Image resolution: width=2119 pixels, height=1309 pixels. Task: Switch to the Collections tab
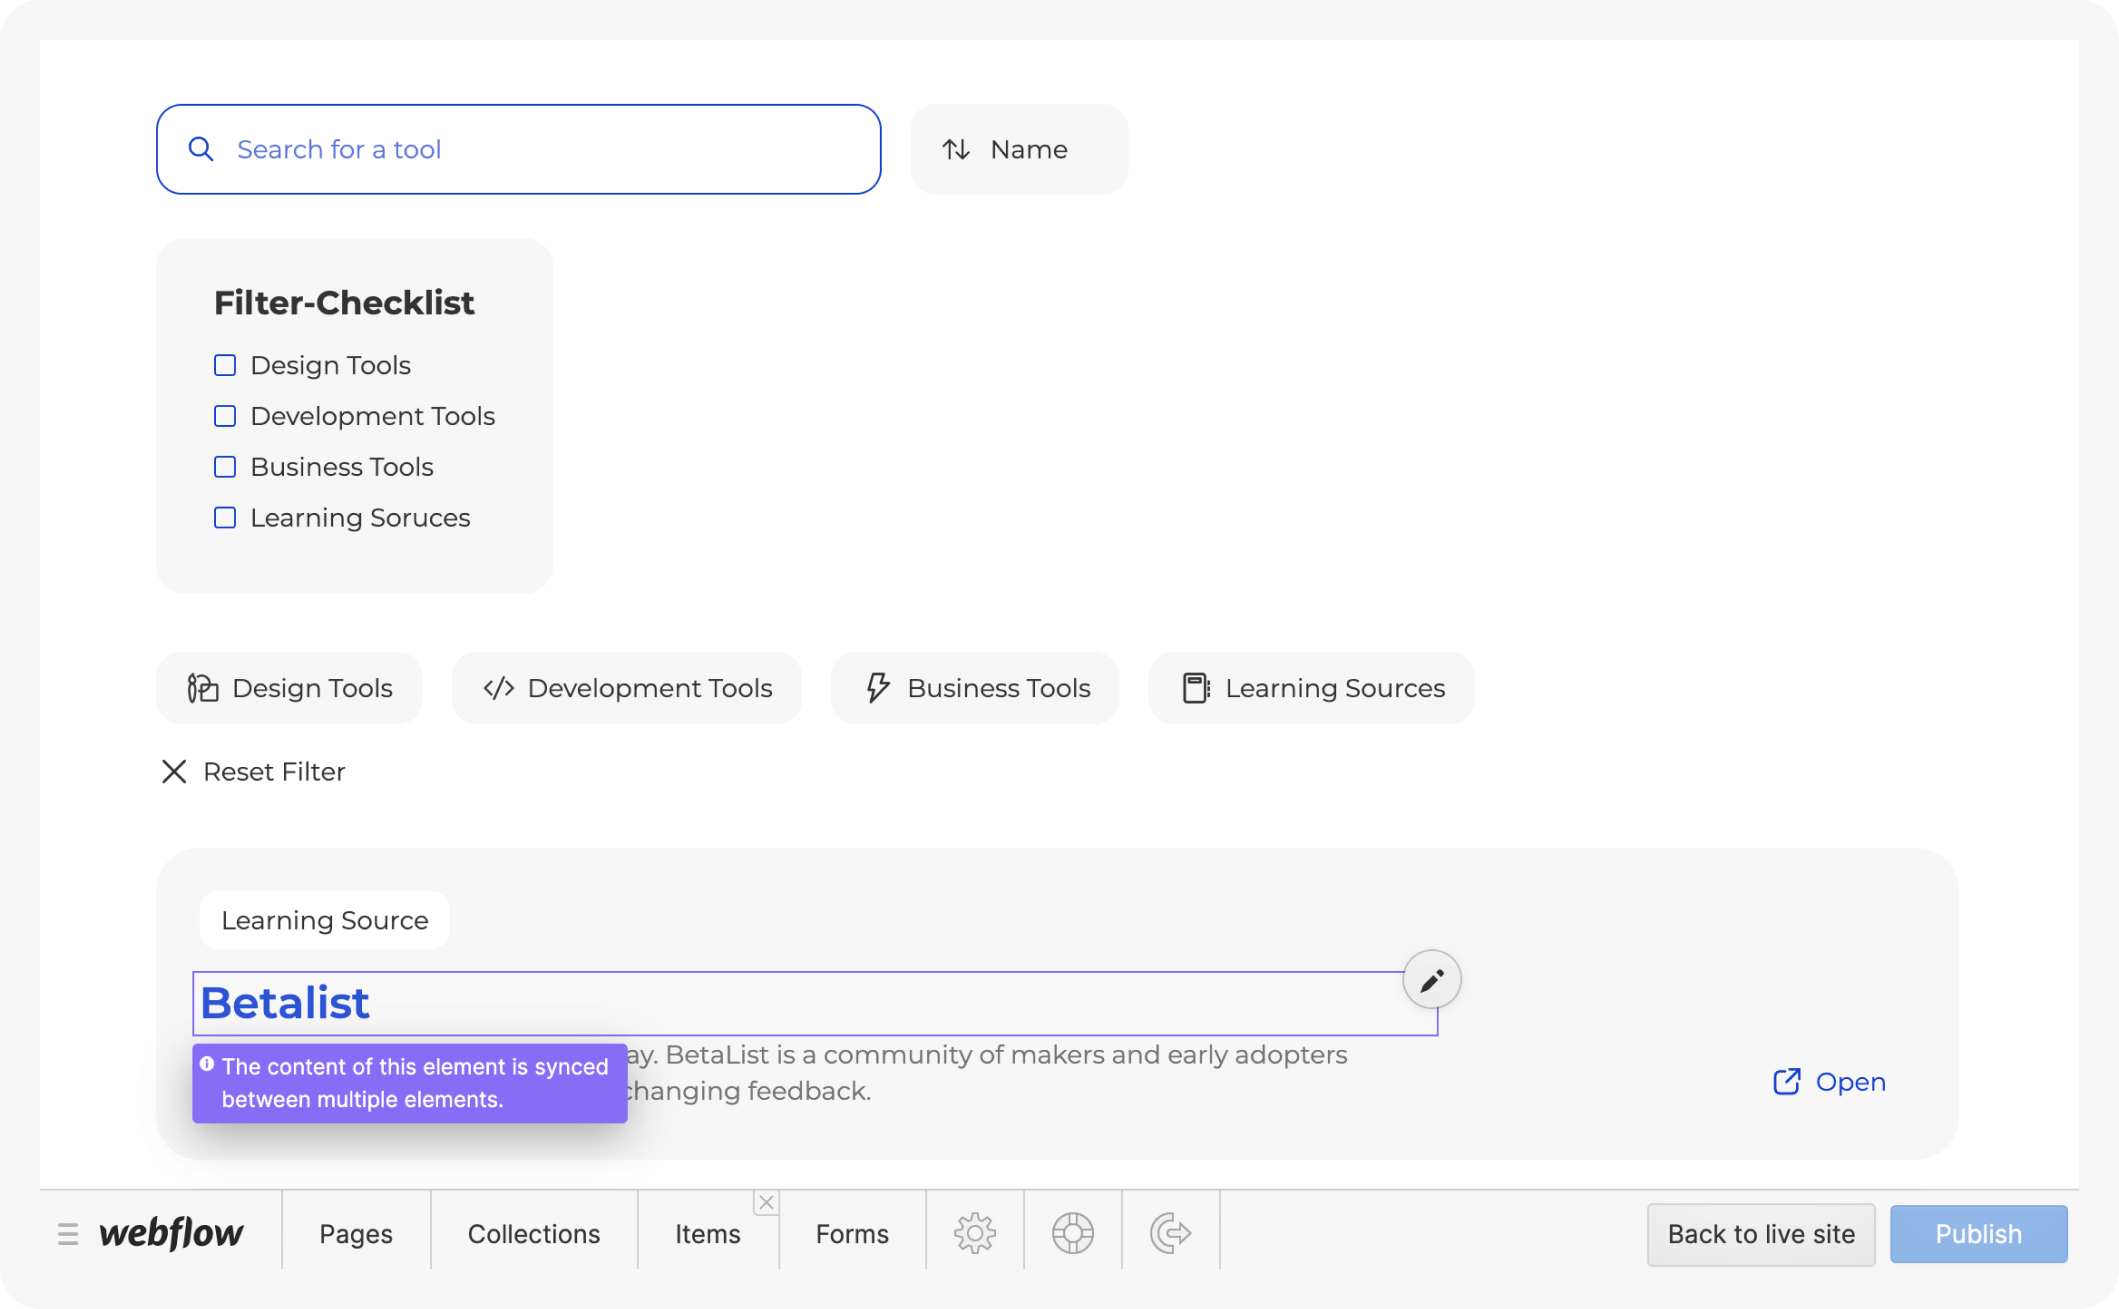point(533,1233)
